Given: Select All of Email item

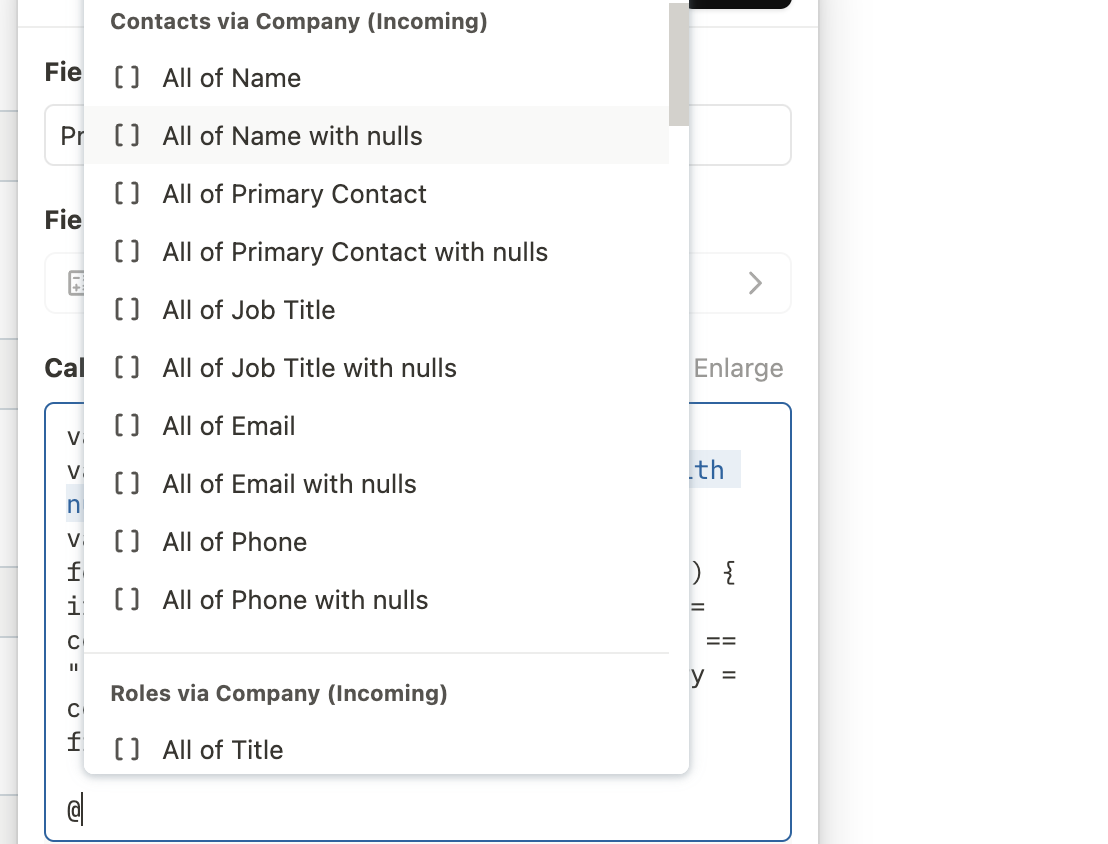Looking at the screenshot, I should click(377, 426).
